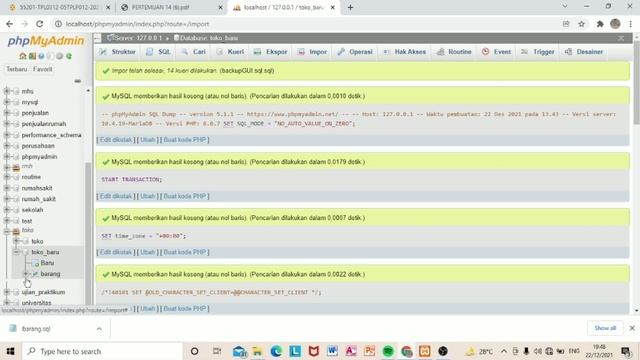Click the green reload navigation panel icon
Viewport: 640px width, 360px height.
(69, 56)
